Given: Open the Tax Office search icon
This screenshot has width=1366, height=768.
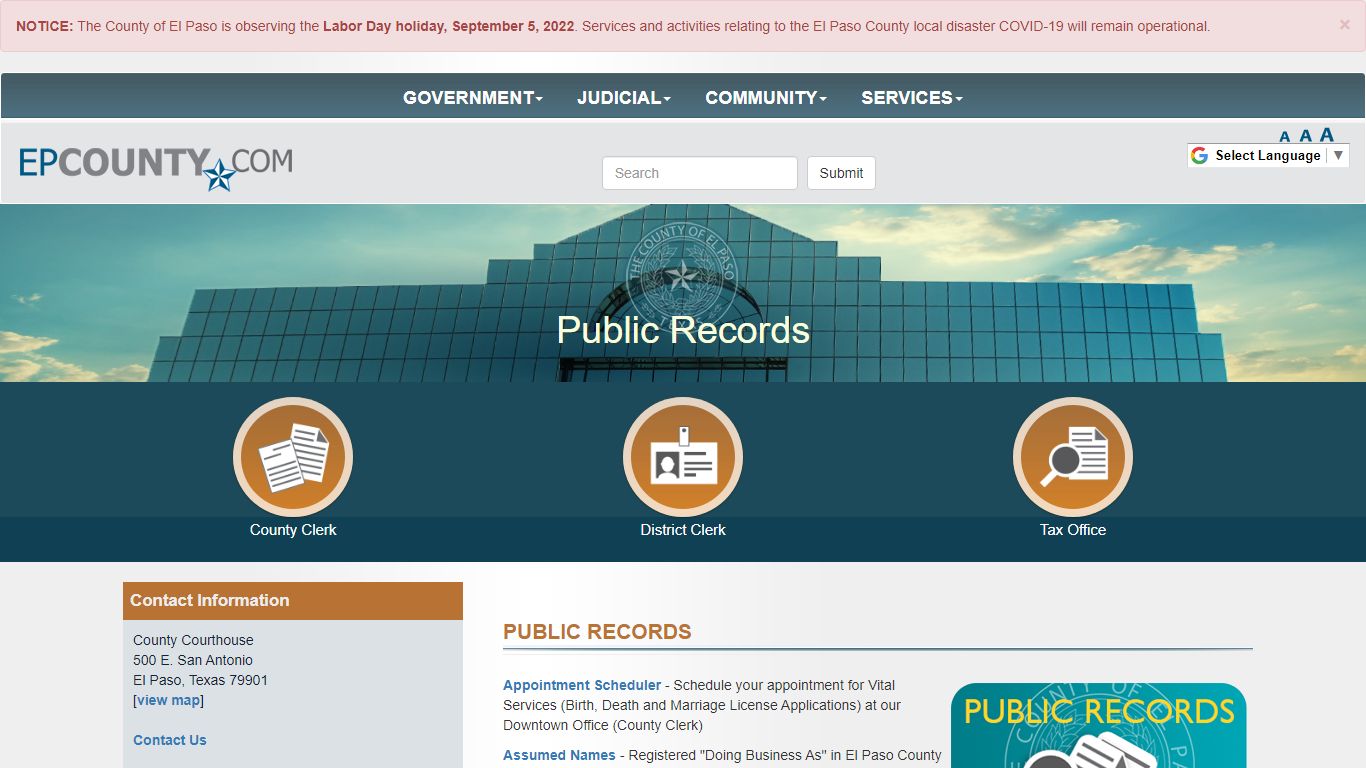Looking at the screenshot, I should point(1073,457).
